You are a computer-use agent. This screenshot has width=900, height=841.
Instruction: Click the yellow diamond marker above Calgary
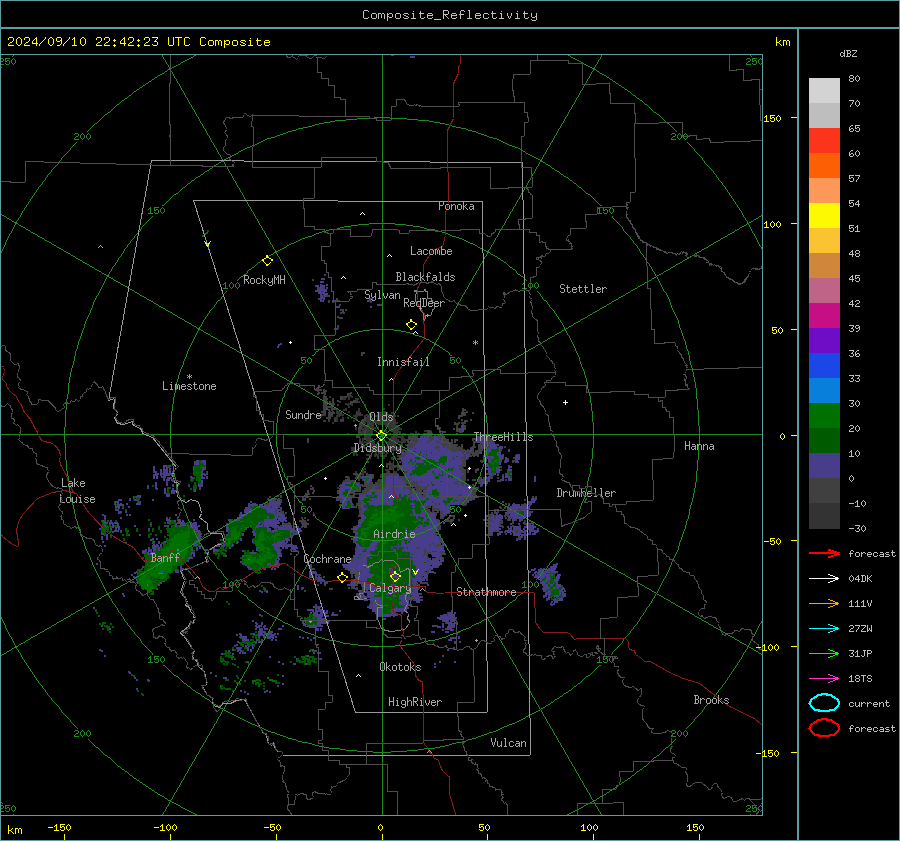tap(395, 576)
